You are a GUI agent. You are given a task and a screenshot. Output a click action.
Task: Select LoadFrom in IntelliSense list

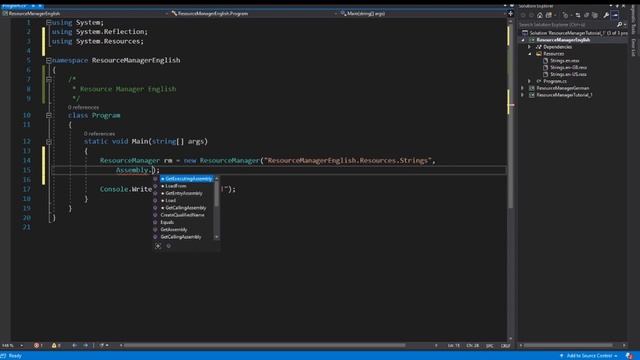176,186
